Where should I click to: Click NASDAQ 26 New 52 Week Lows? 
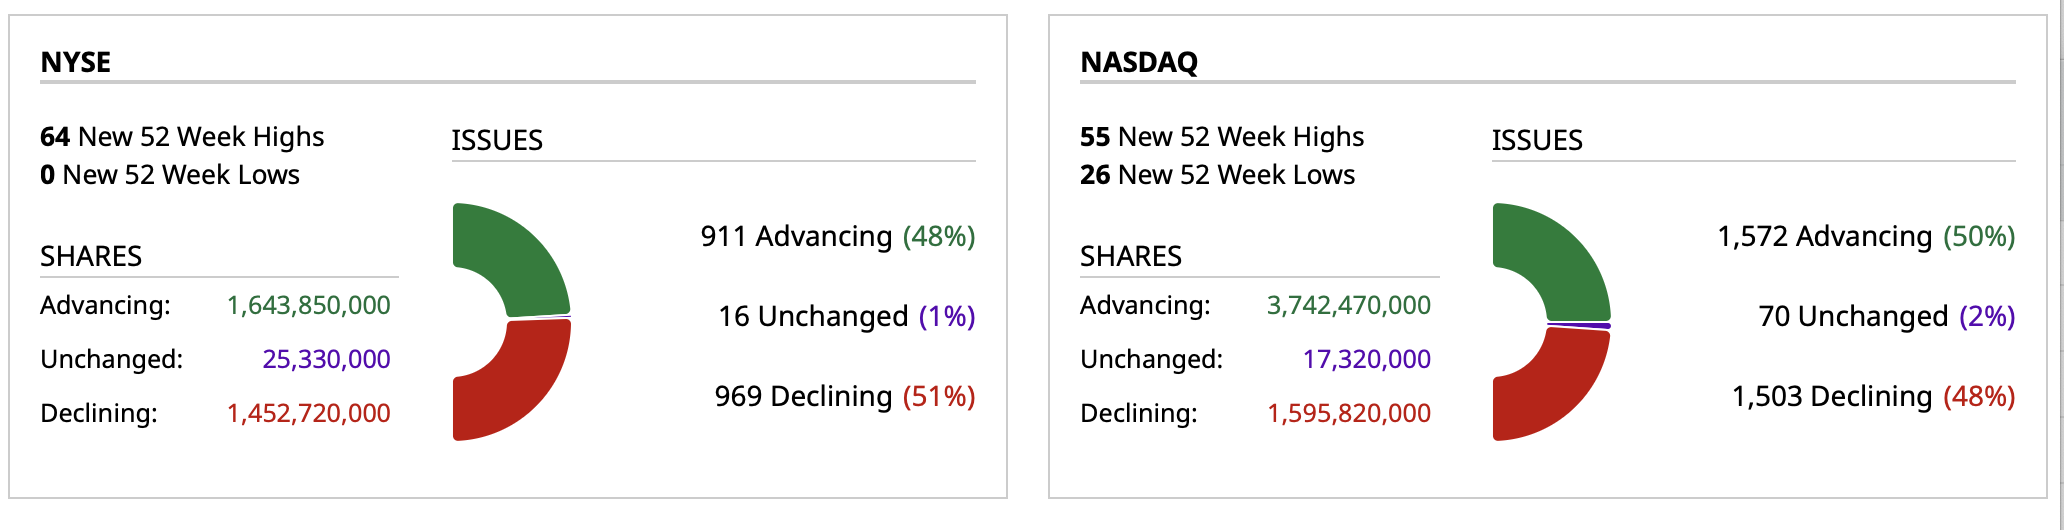[x=1217, y=175]
